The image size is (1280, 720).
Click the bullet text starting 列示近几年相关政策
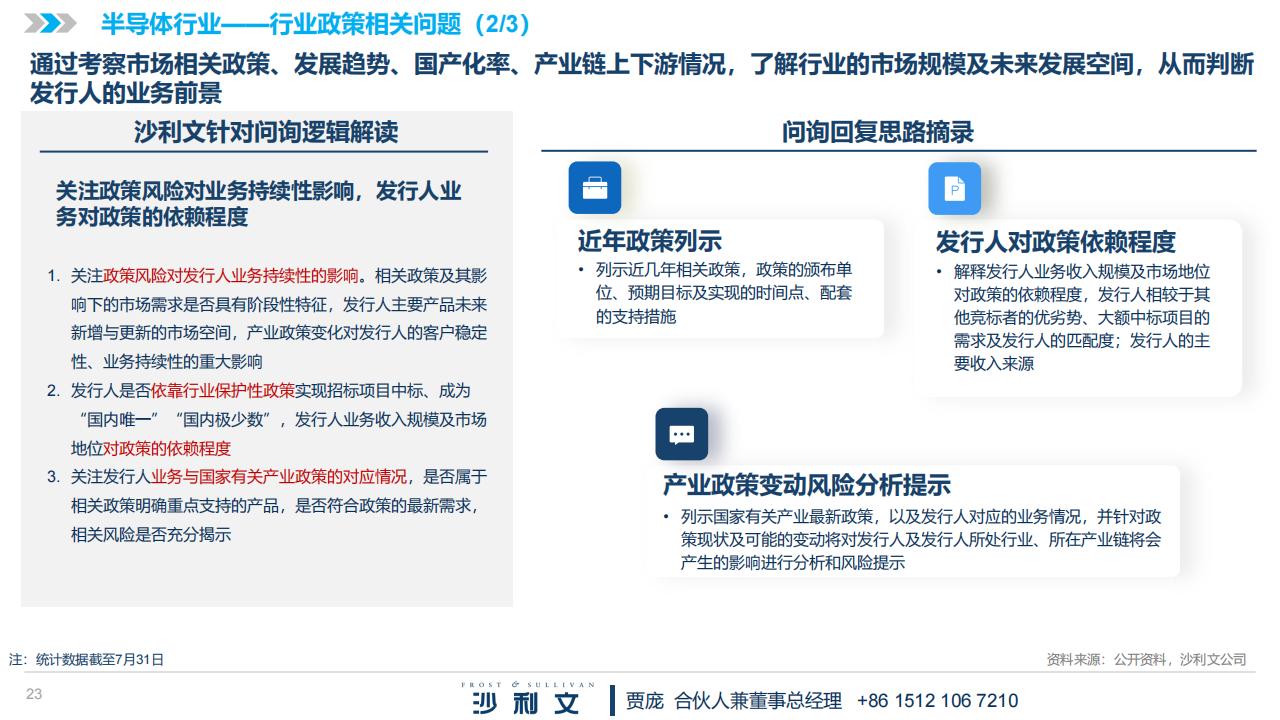pos(724,293)
